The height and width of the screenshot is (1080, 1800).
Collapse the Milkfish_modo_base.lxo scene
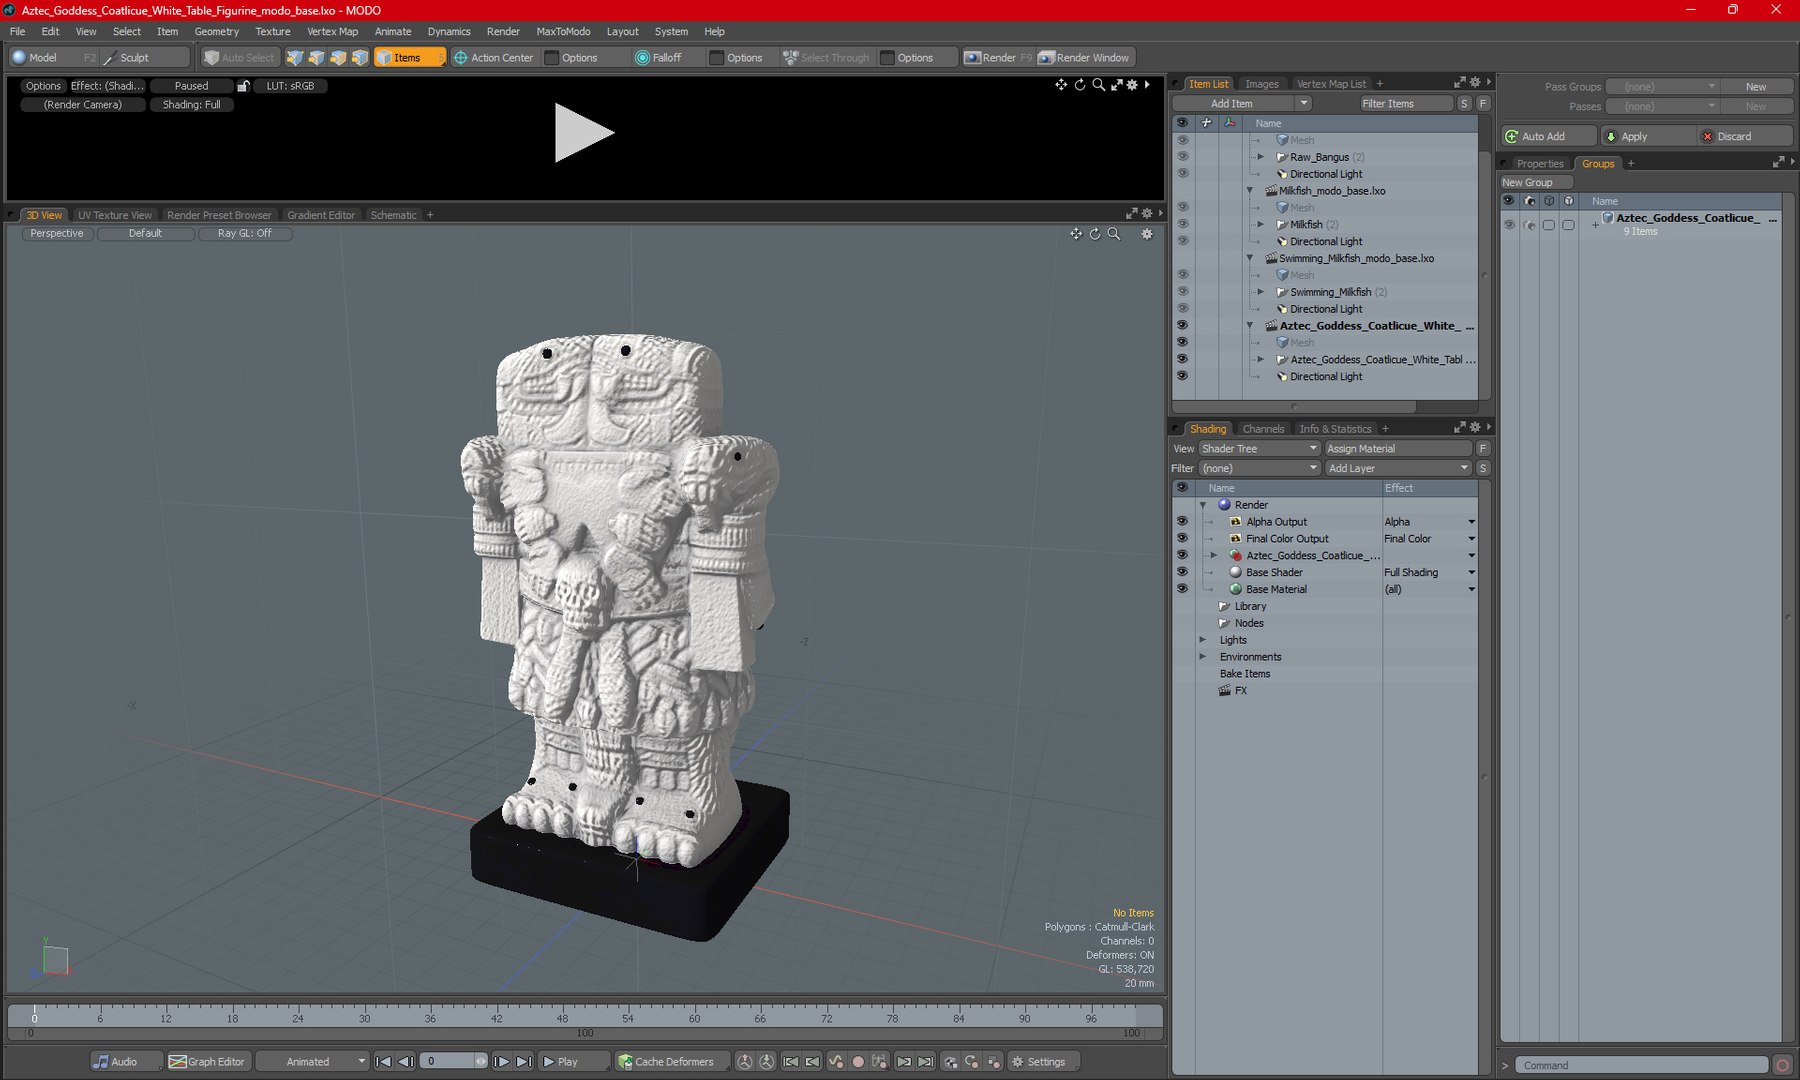tap(1250, 191)
